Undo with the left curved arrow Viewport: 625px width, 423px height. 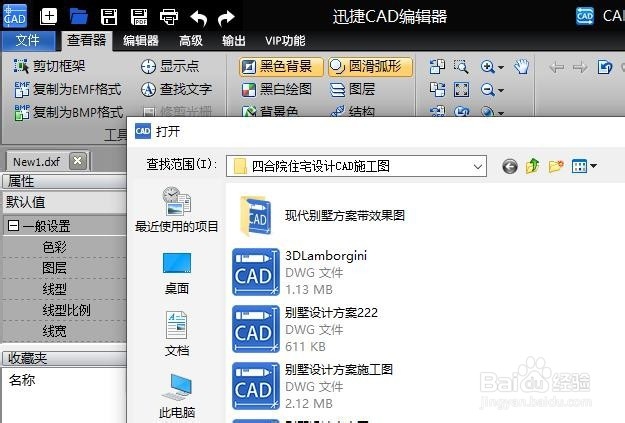click(x=199, y=18)
